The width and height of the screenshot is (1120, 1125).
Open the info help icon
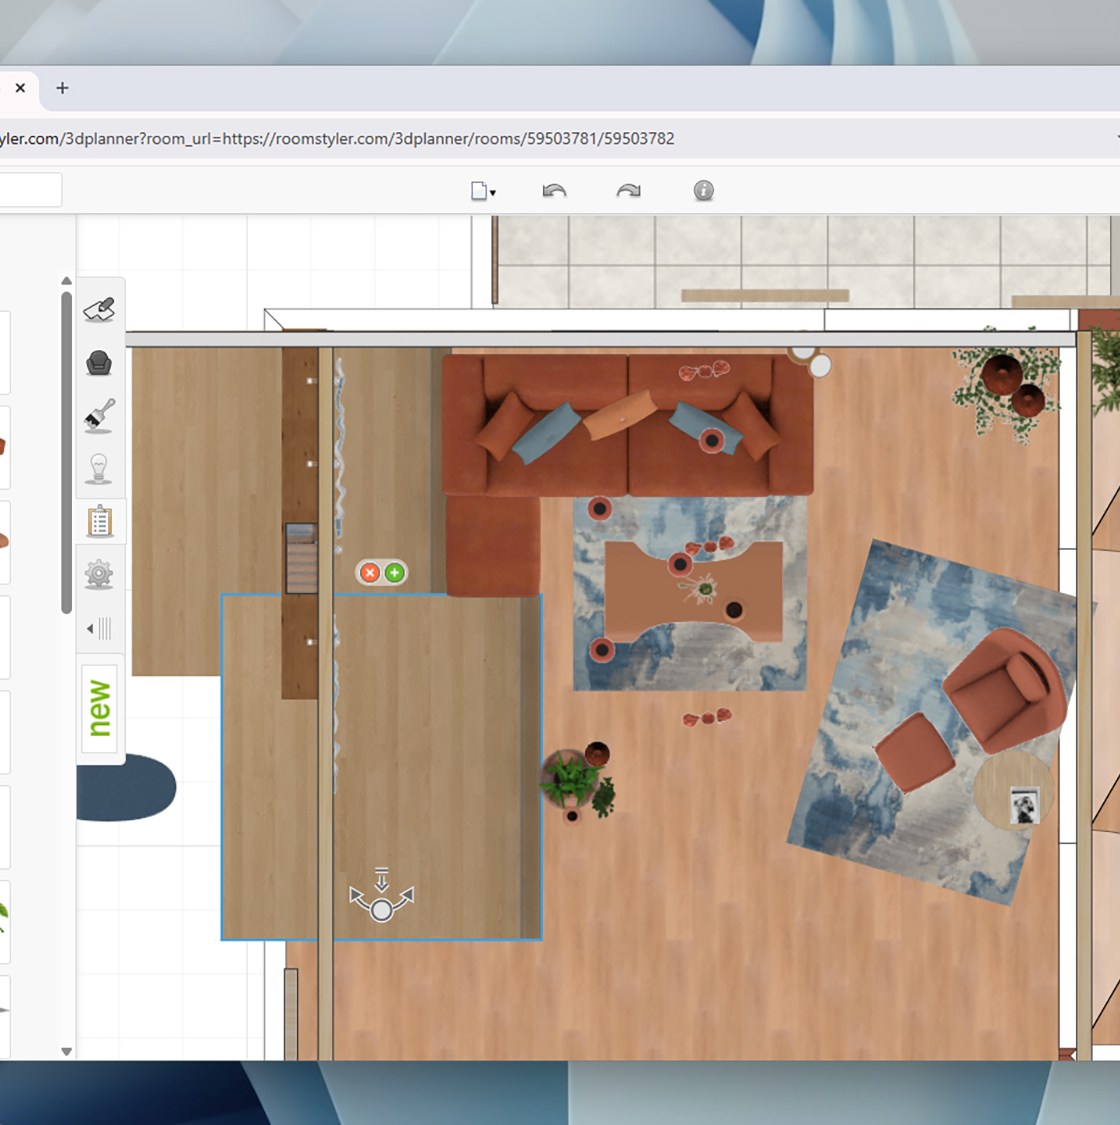704,191
